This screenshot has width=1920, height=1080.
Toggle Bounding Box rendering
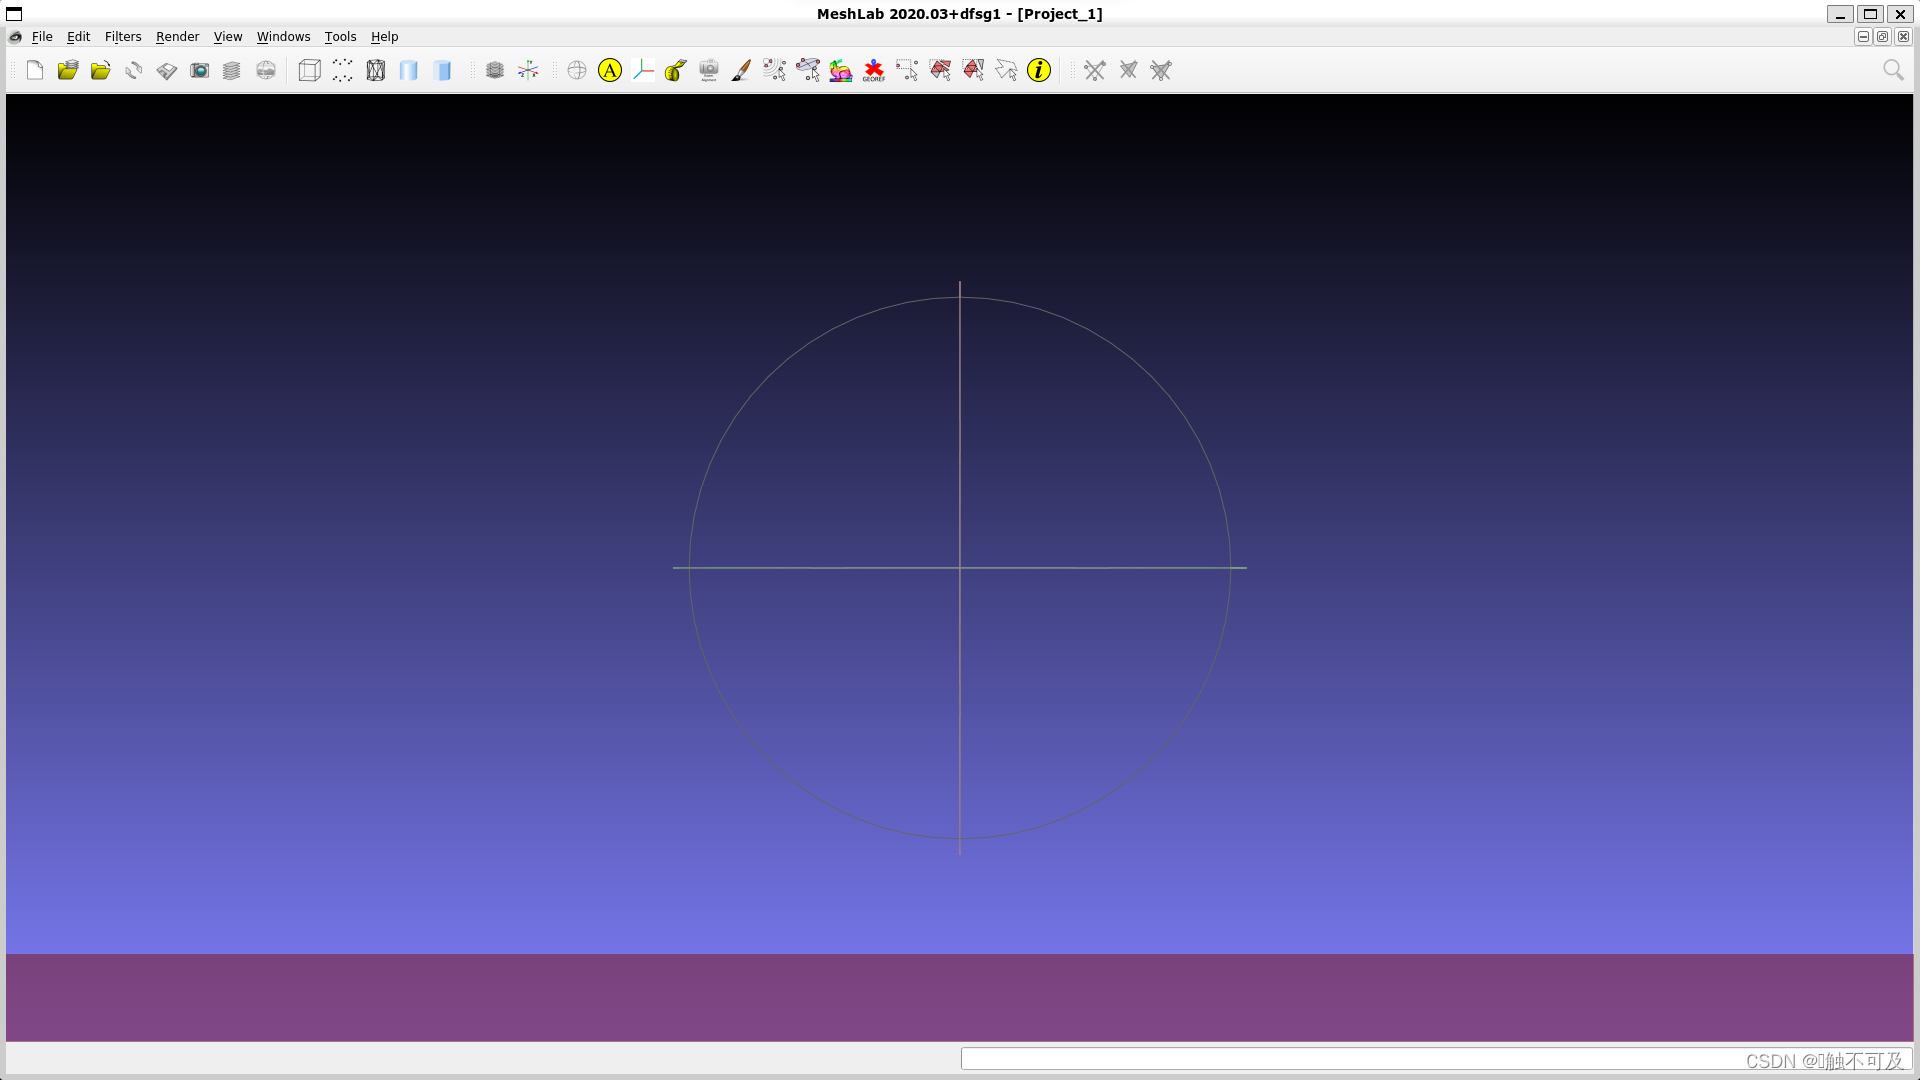click(310, 70)
